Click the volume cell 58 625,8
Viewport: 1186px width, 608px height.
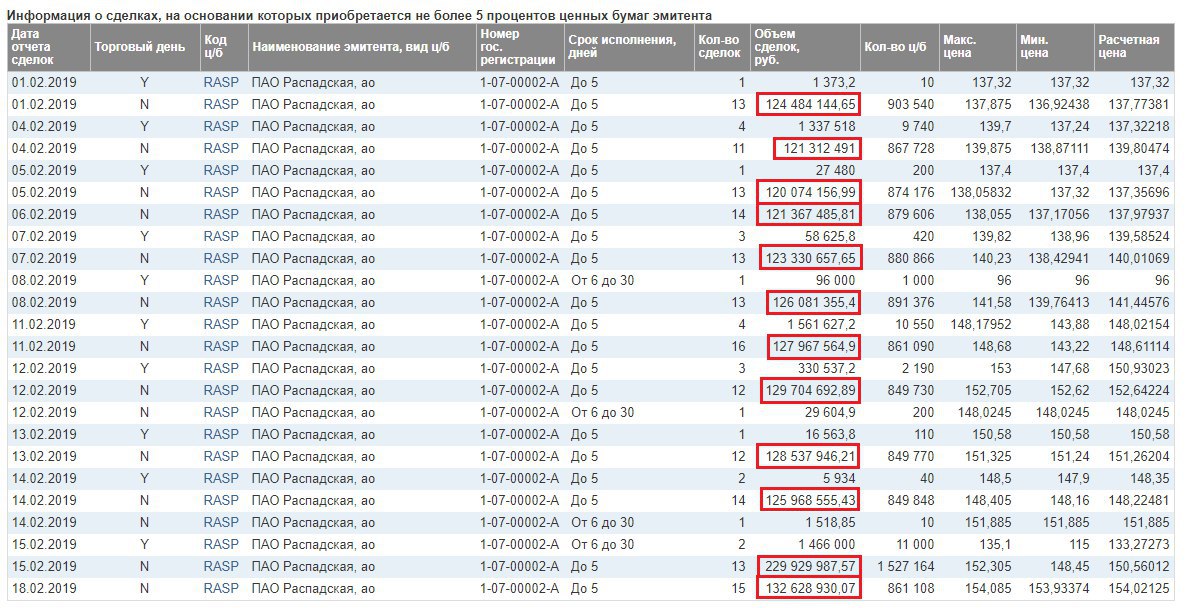click(830, 237)
